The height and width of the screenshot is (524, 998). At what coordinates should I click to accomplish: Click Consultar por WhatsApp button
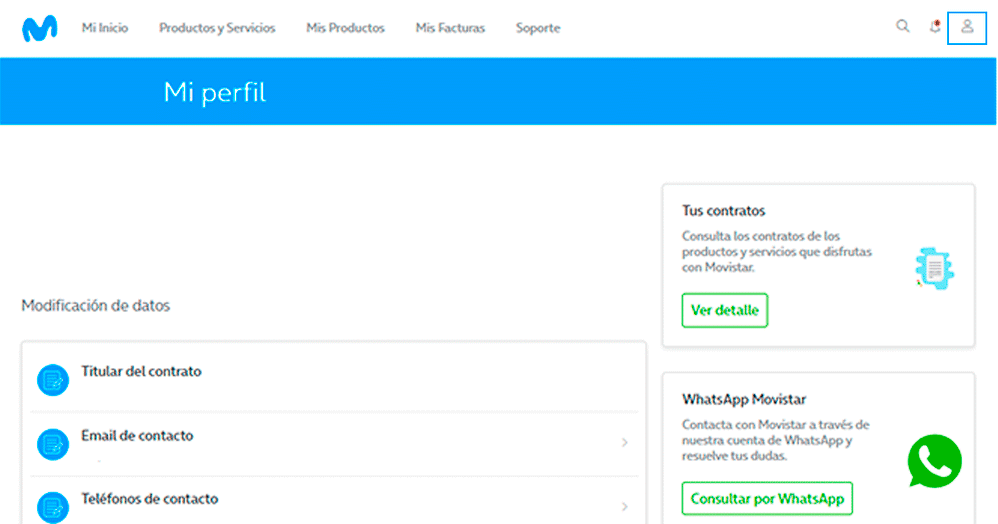(x=767, y=499)
